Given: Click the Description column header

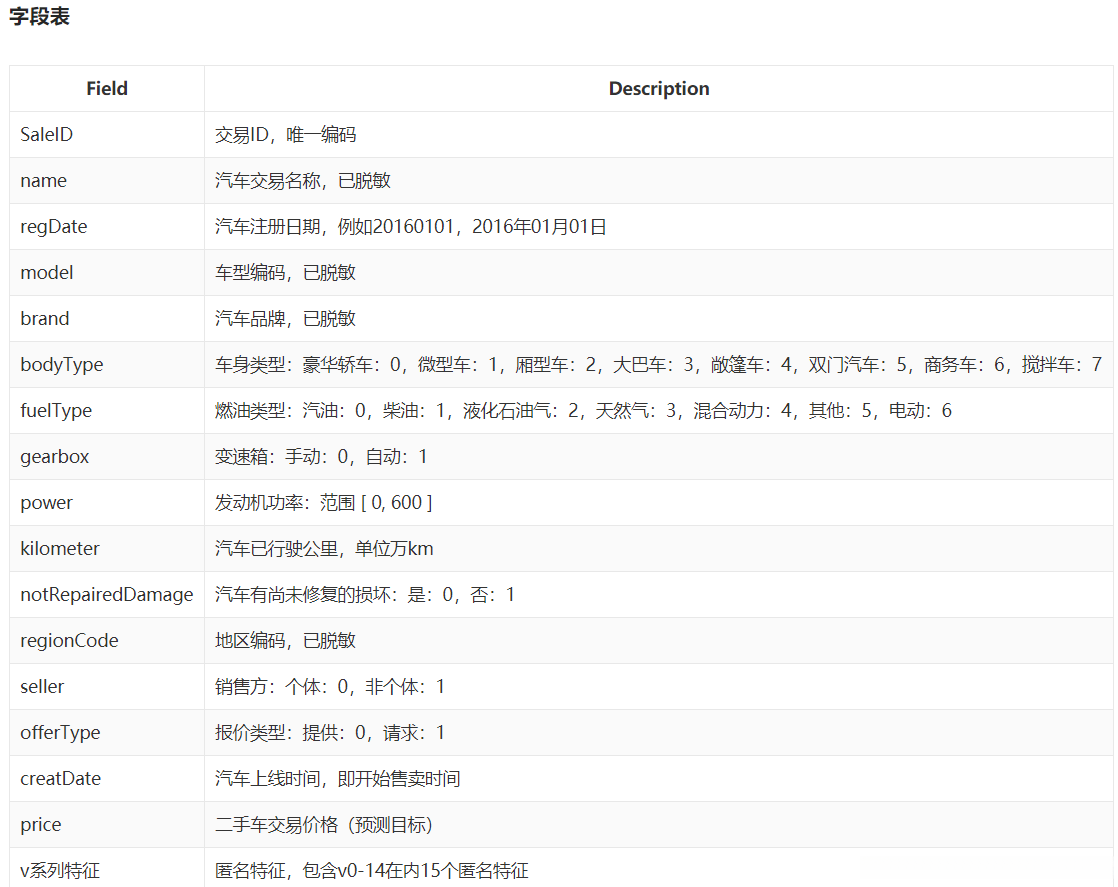Looking at the screenshot, I should tap(659, 88).
